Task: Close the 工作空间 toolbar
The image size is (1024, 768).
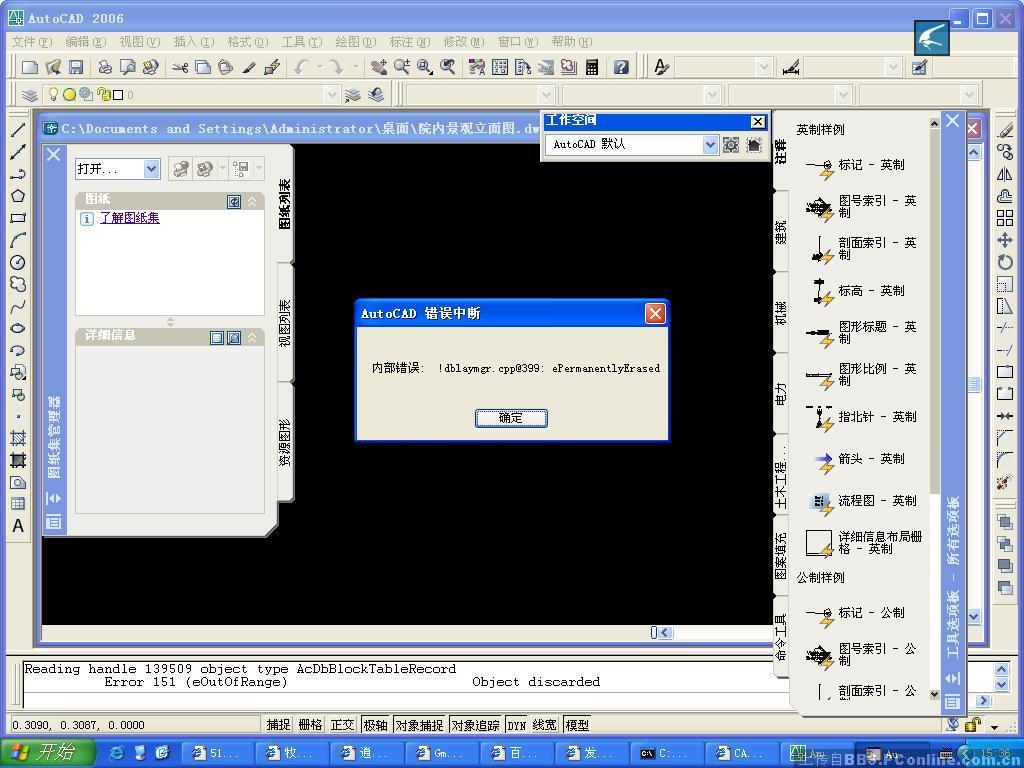Action: 758,121
